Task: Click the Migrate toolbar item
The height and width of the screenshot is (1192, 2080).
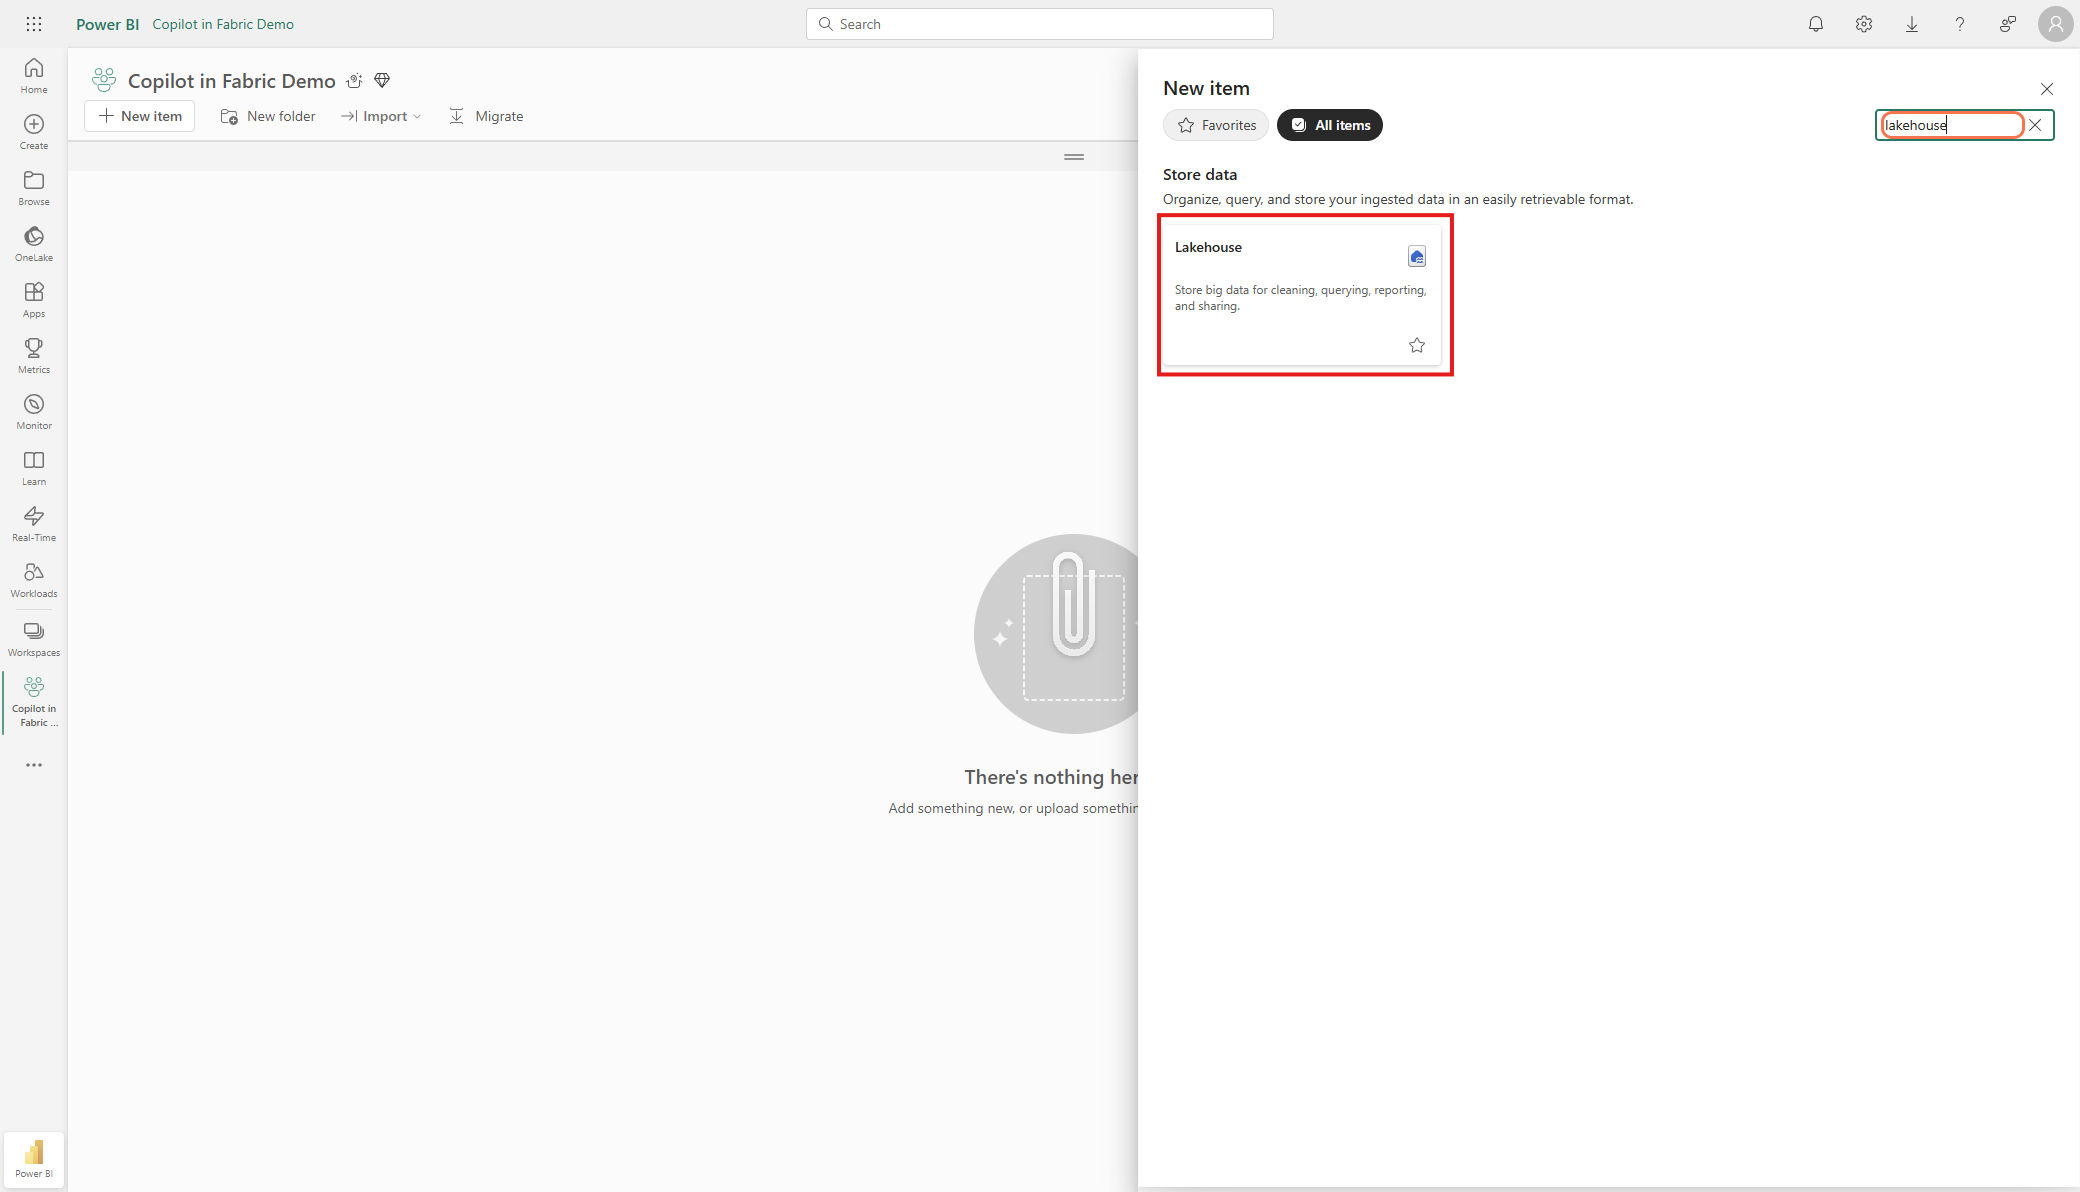Action: pos(486,116)
